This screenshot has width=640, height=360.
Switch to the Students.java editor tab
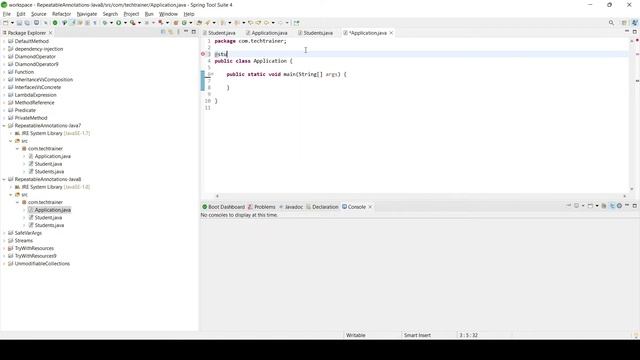(x=318, y=33)
